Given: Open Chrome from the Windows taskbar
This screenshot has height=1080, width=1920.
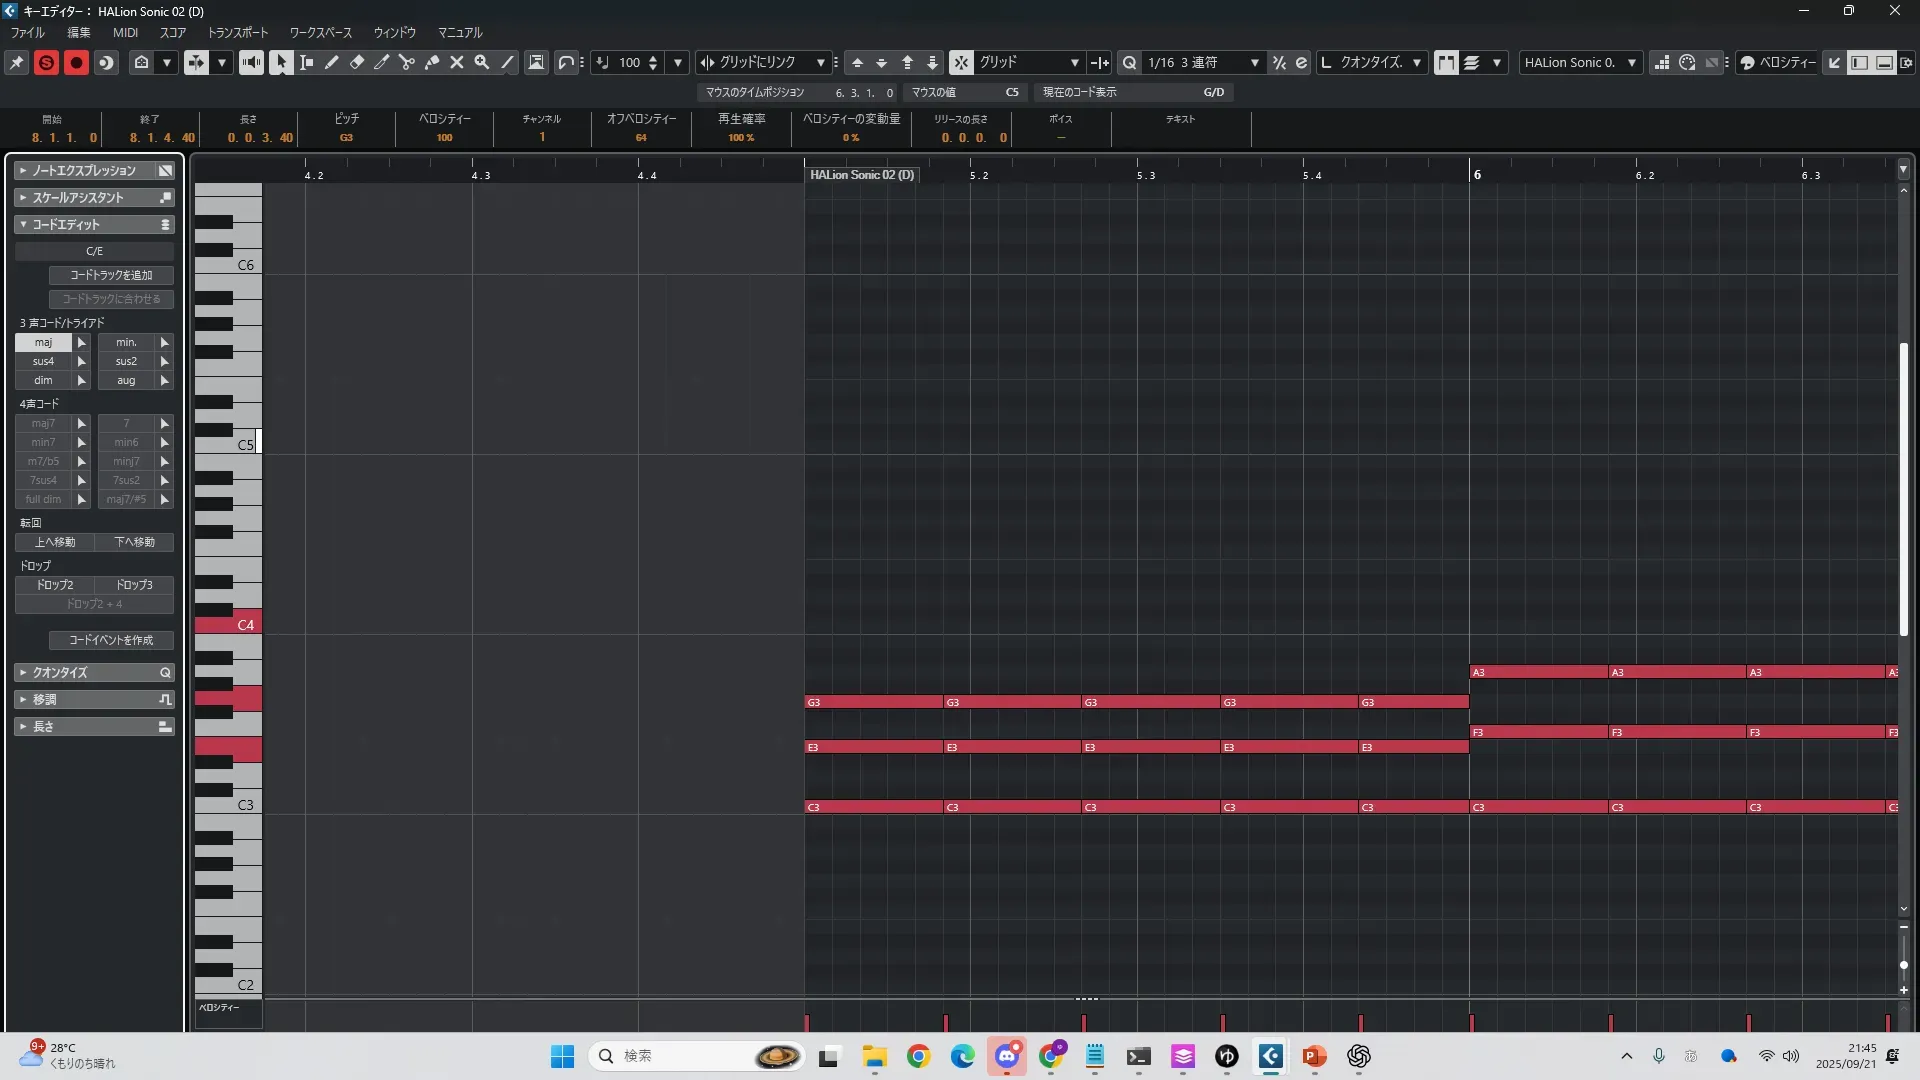Looking at the screenshot, I should 918,1056.
